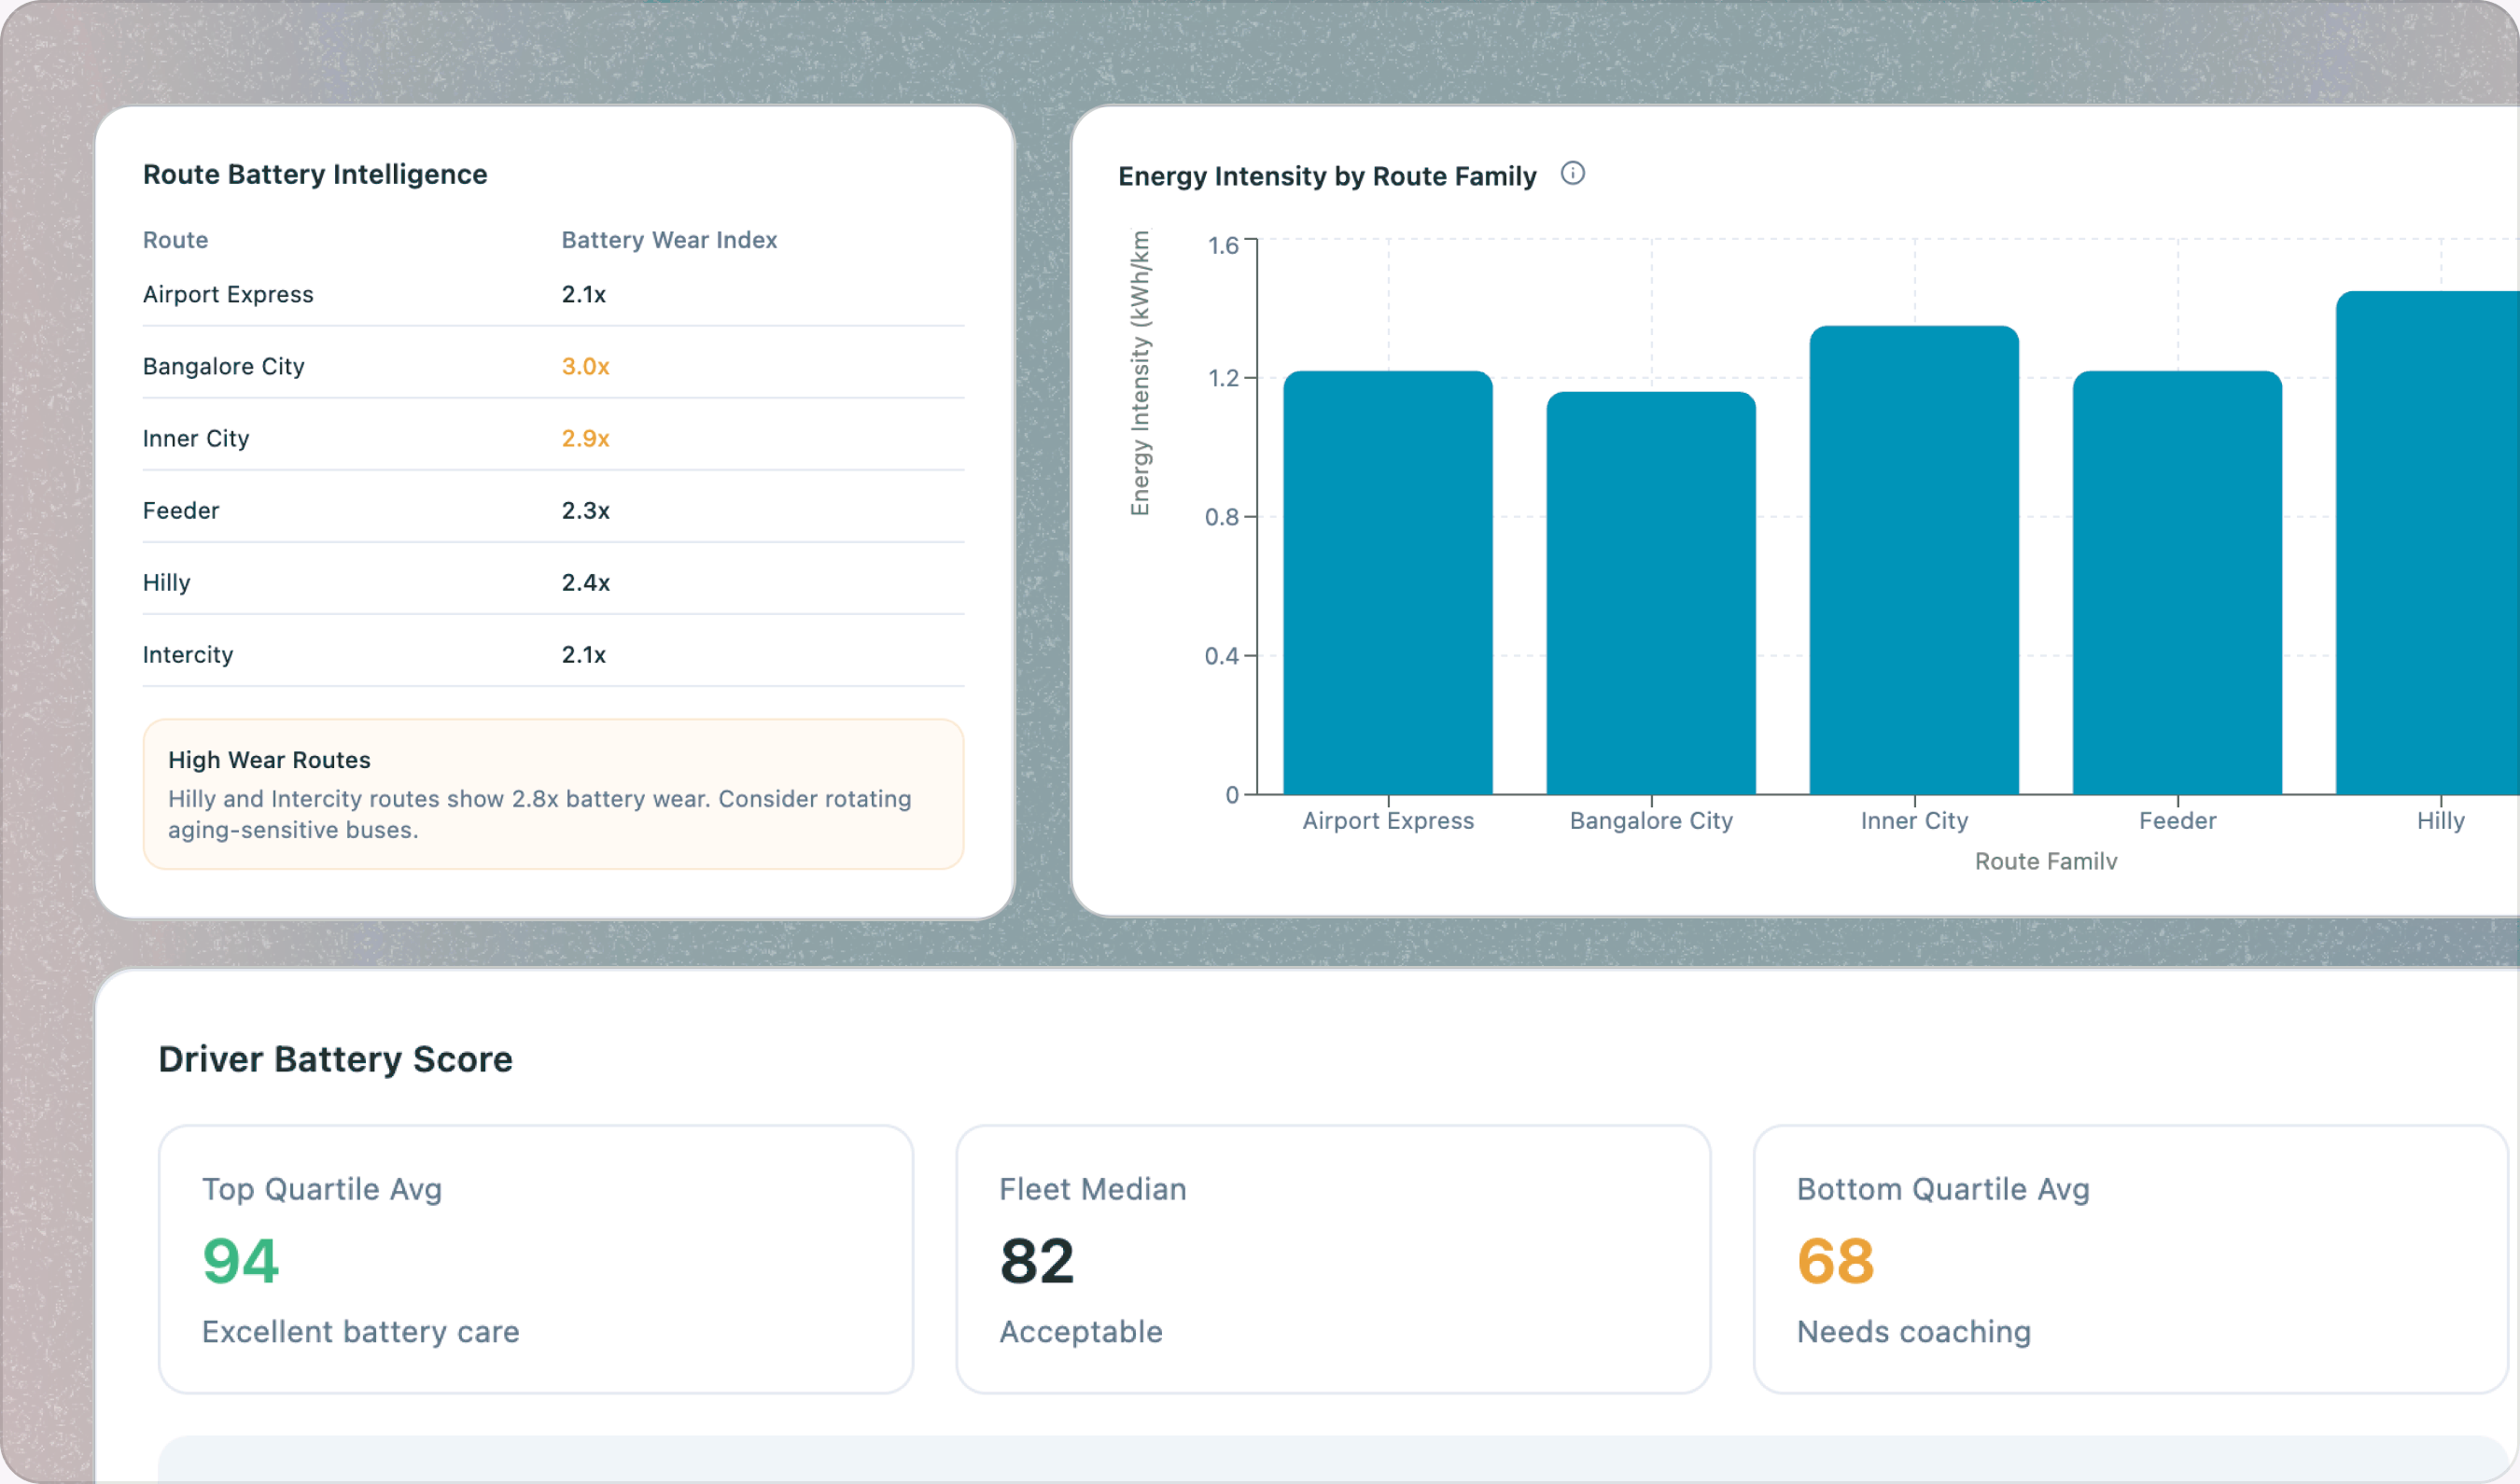Viewport: 2520px width, 1484px height.
Task: Click the Inner City bar in chart
Action: (1914, 560)
